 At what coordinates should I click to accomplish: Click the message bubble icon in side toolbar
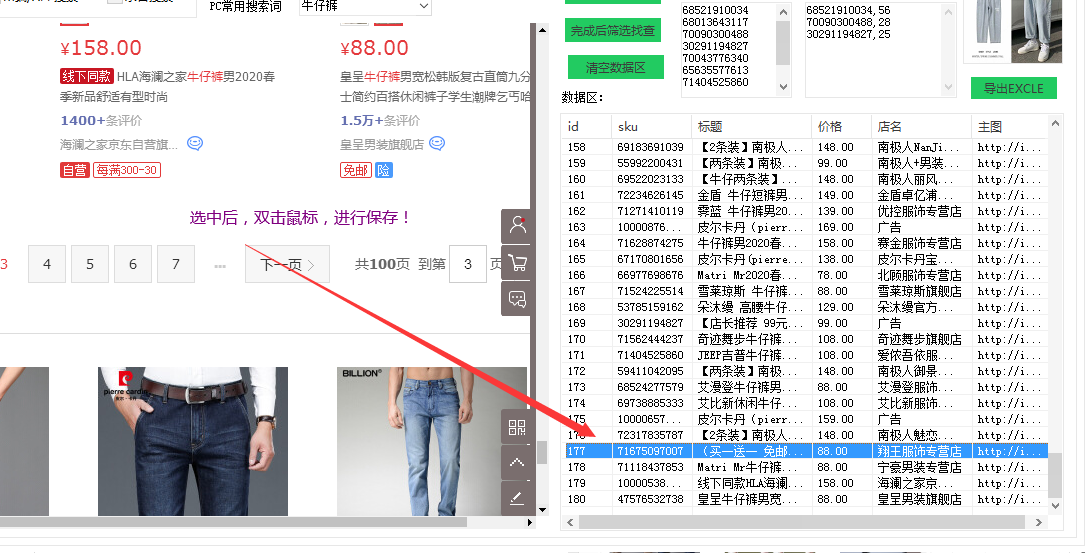517,299
